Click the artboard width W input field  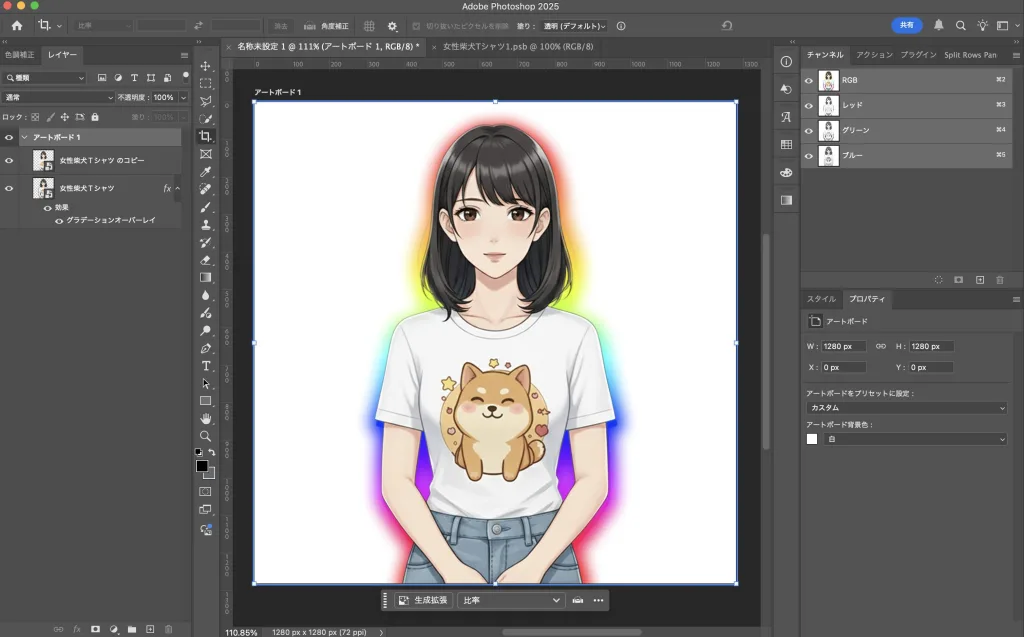coord(844,346)
